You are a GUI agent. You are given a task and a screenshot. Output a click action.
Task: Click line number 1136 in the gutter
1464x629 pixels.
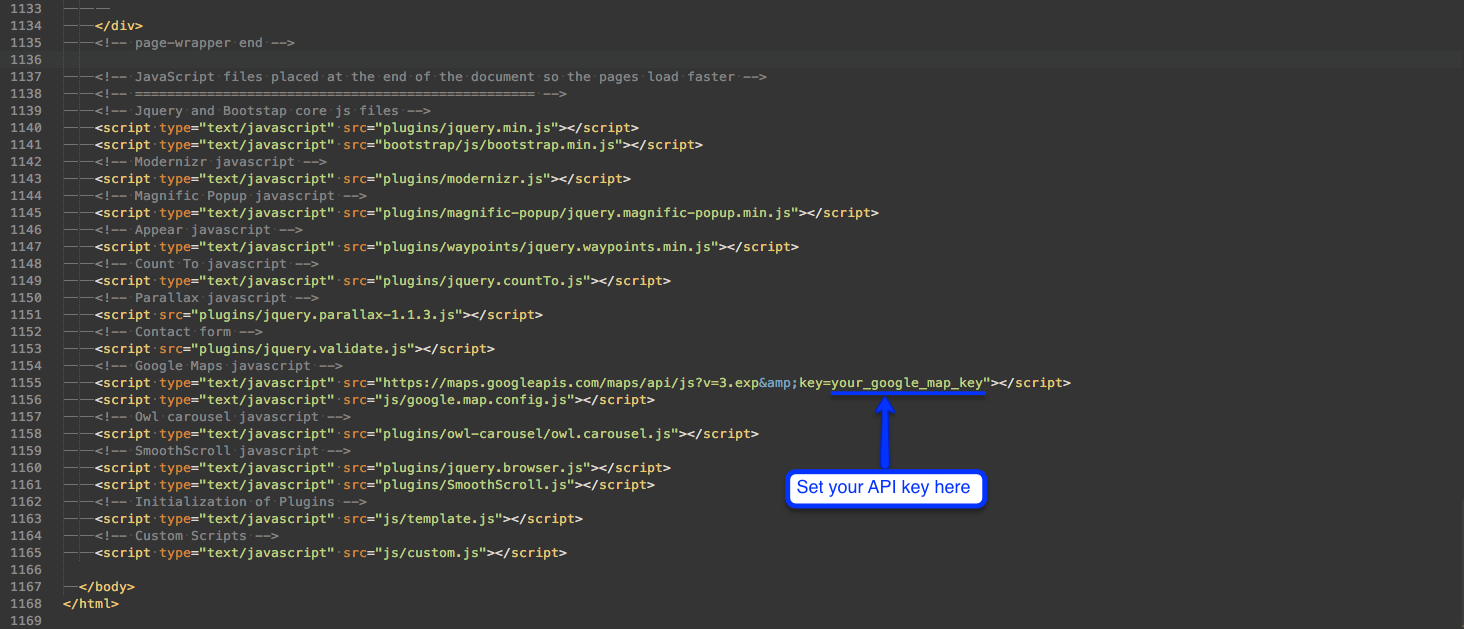click(25, 60)
